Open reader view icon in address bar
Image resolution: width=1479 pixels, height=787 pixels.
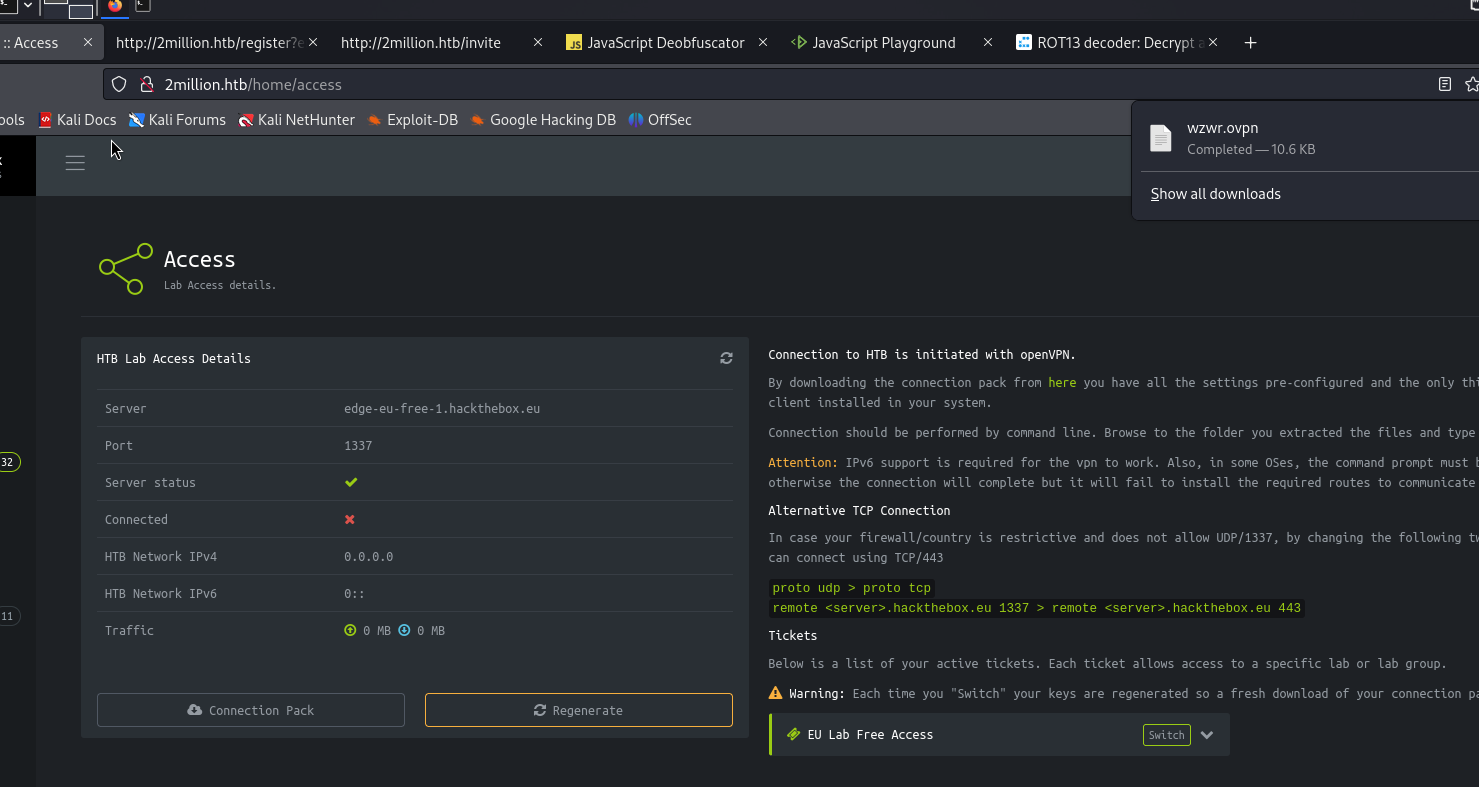1444,85
